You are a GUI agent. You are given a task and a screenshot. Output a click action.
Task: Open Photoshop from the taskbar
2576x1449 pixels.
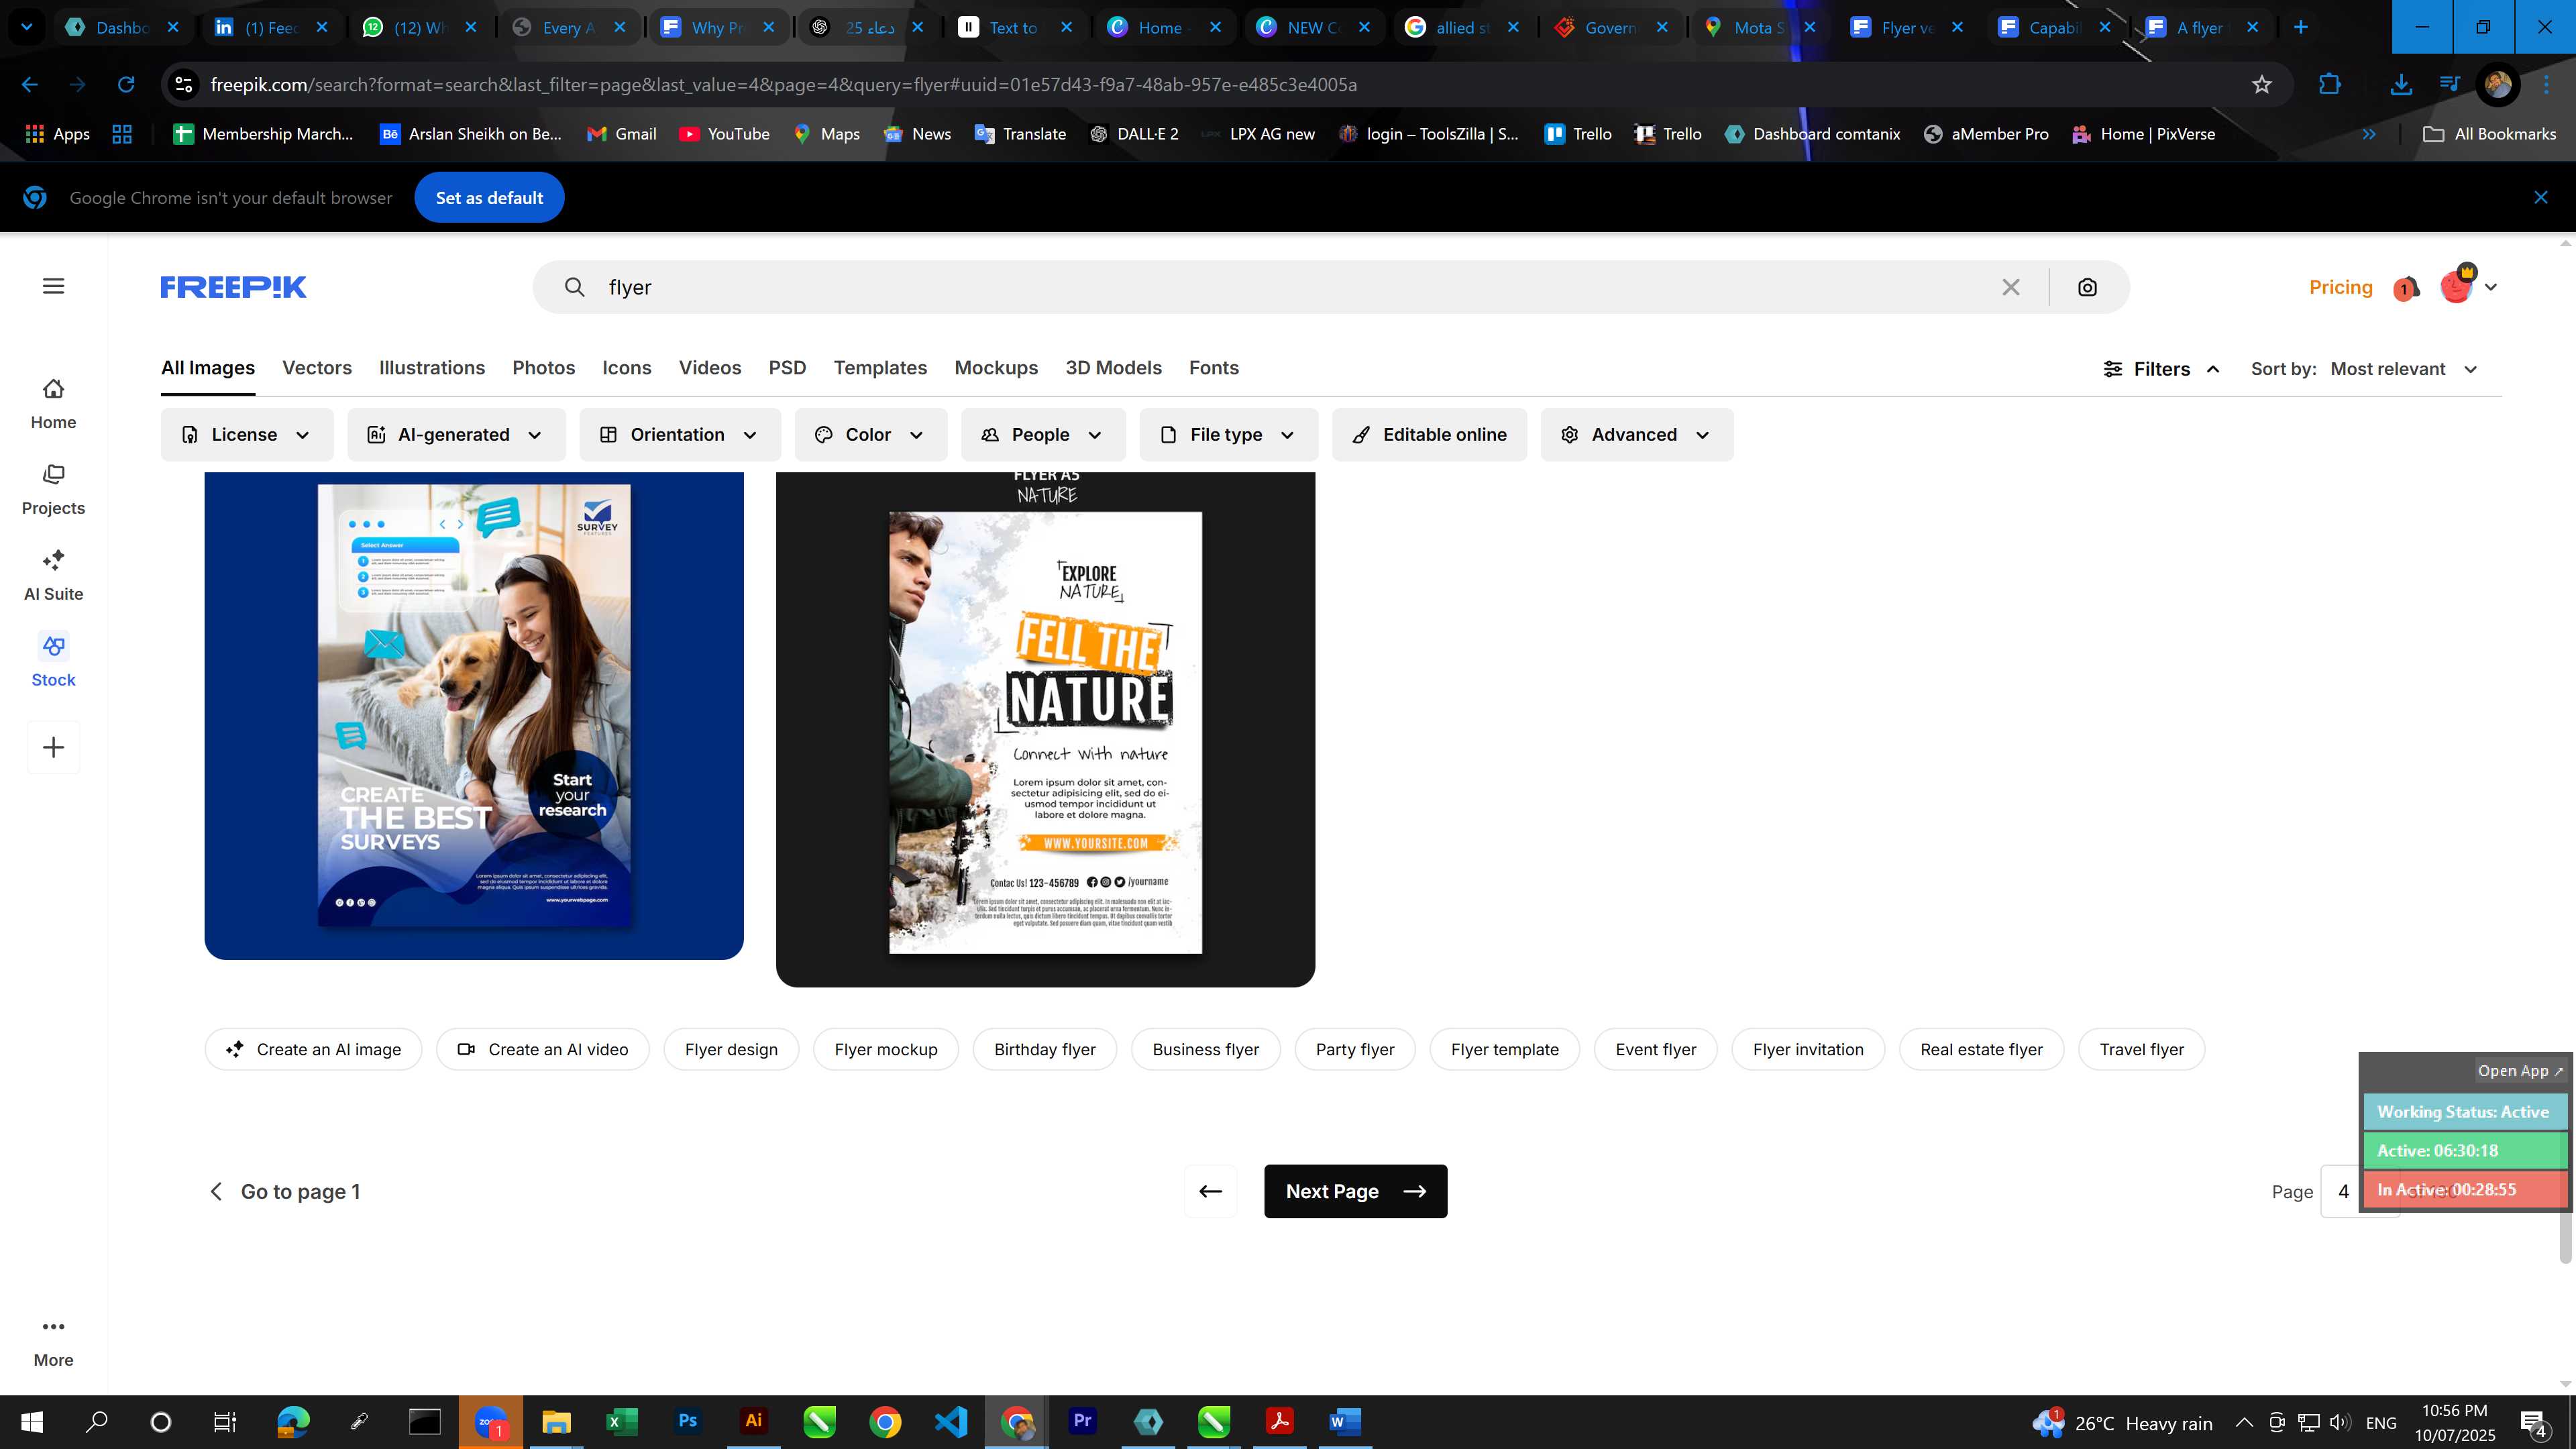point(688,1421)
